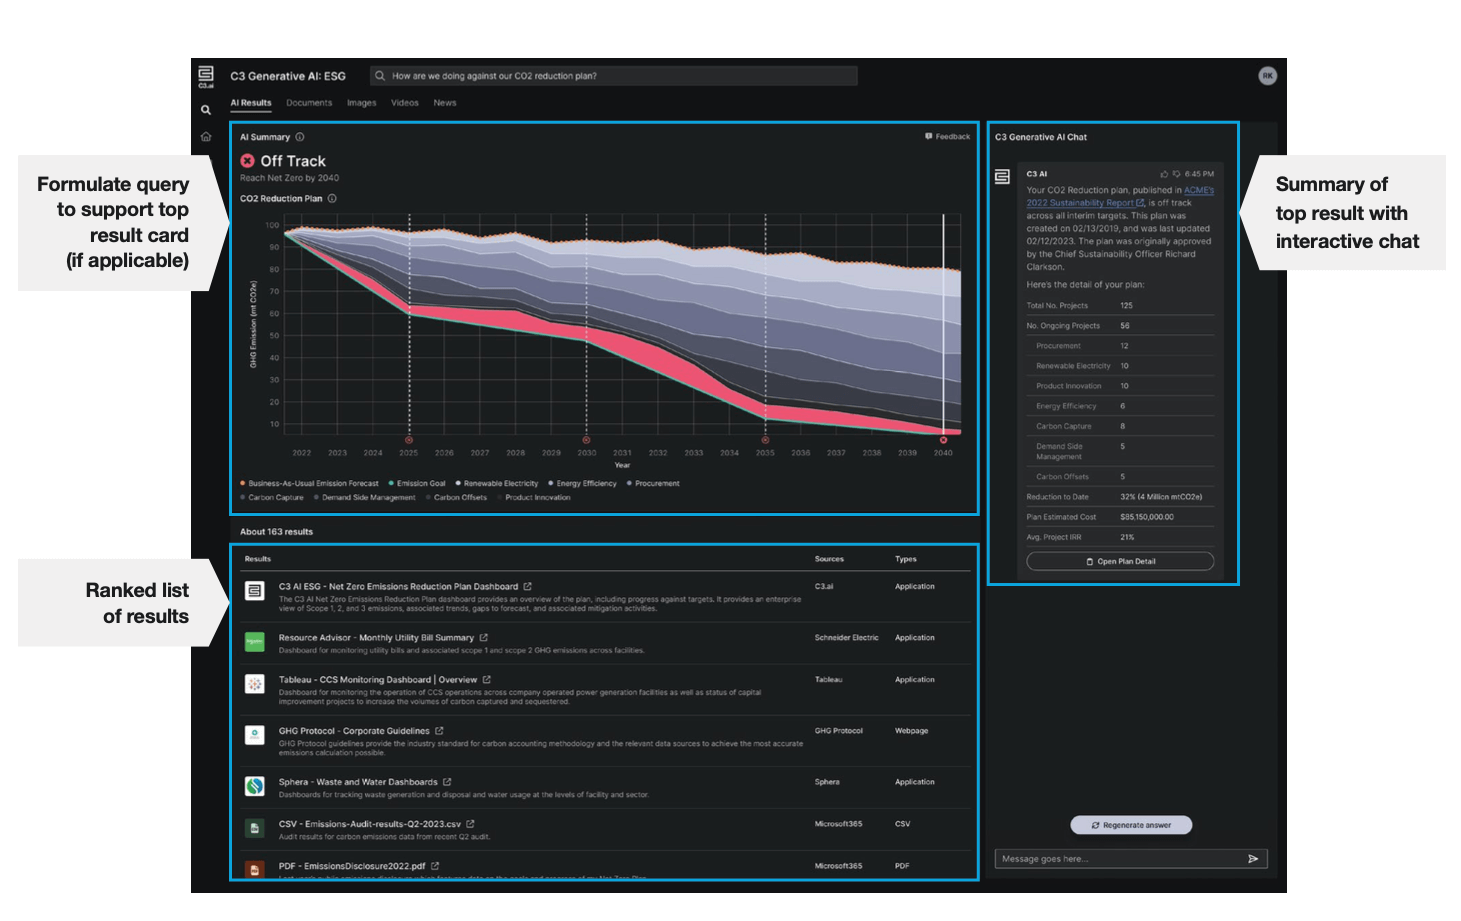Click the green Schneider Electric result icon
Screen dimensions: 1461x921
click(255, 641)
